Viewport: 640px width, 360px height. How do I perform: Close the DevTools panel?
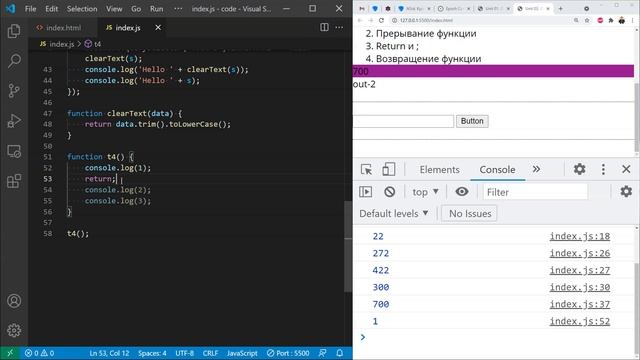tap(626, 169)
